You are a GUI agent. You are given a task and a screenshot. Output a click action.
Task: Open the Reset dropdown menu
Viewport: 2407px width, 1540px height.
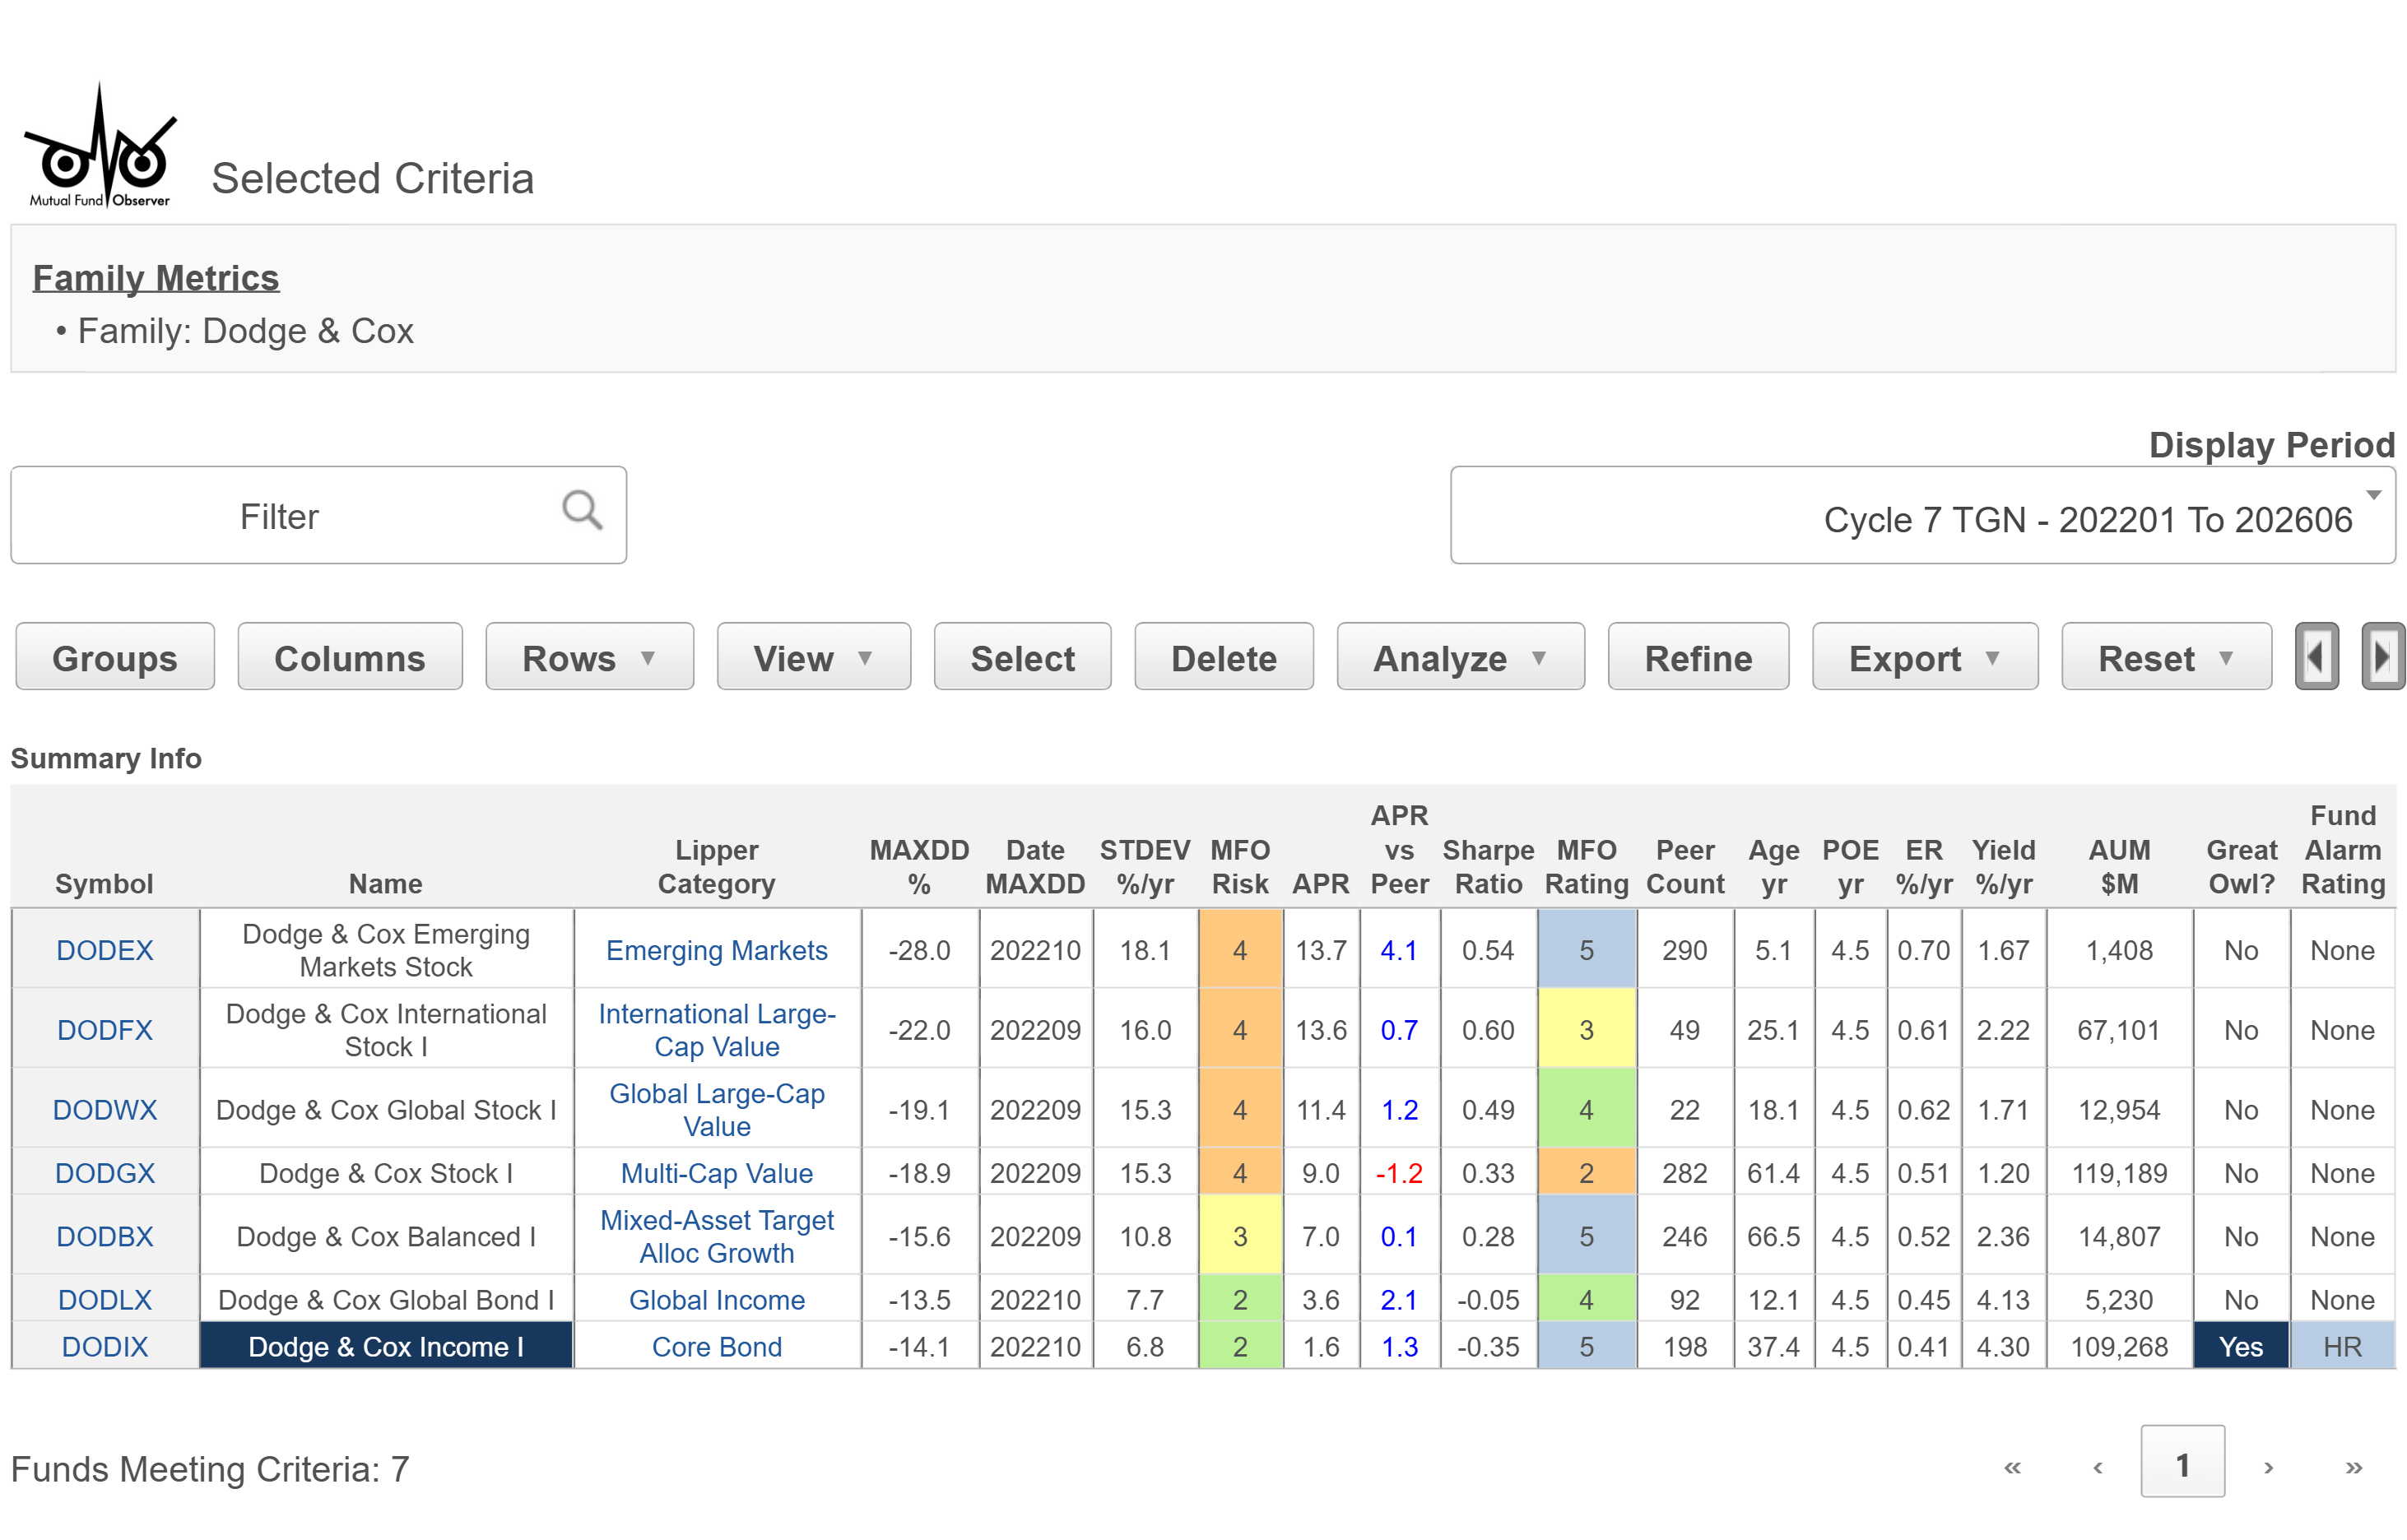[x=2166, y=657]
